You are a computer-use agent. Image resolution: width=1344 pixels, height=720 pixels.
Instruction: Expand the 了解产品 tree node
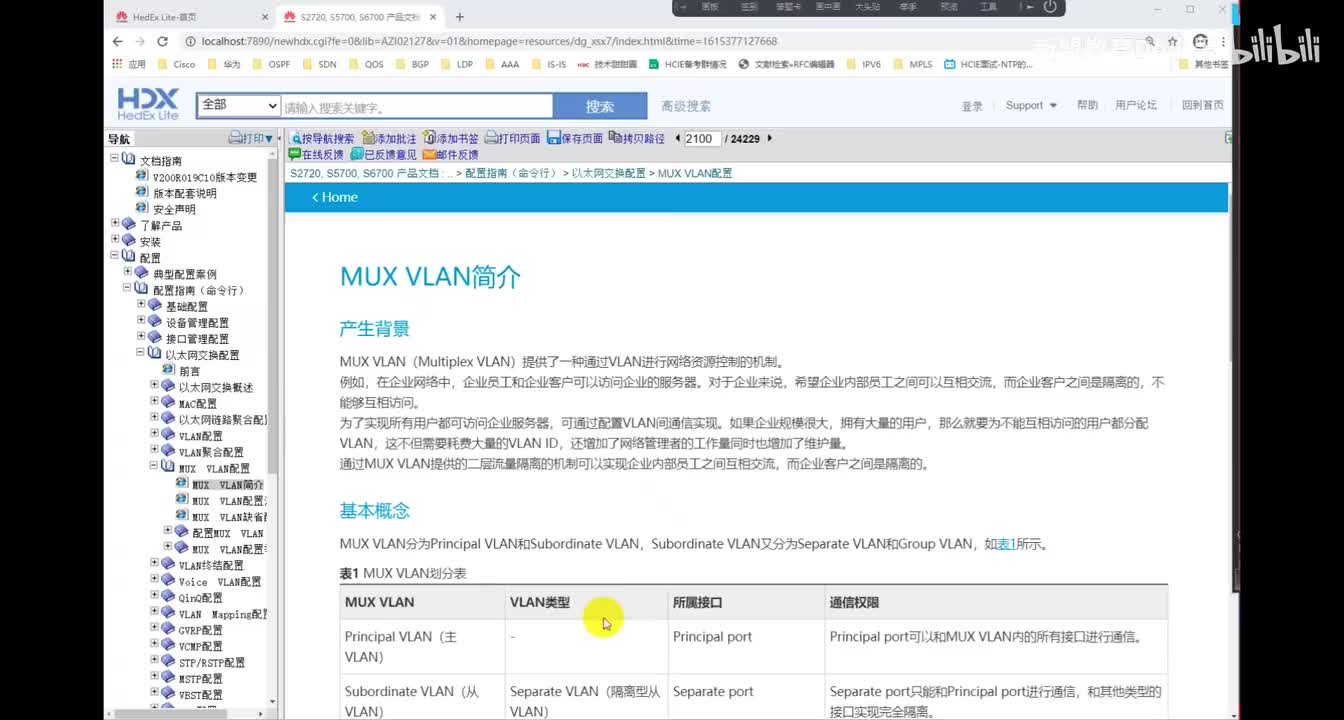point(115,224)
